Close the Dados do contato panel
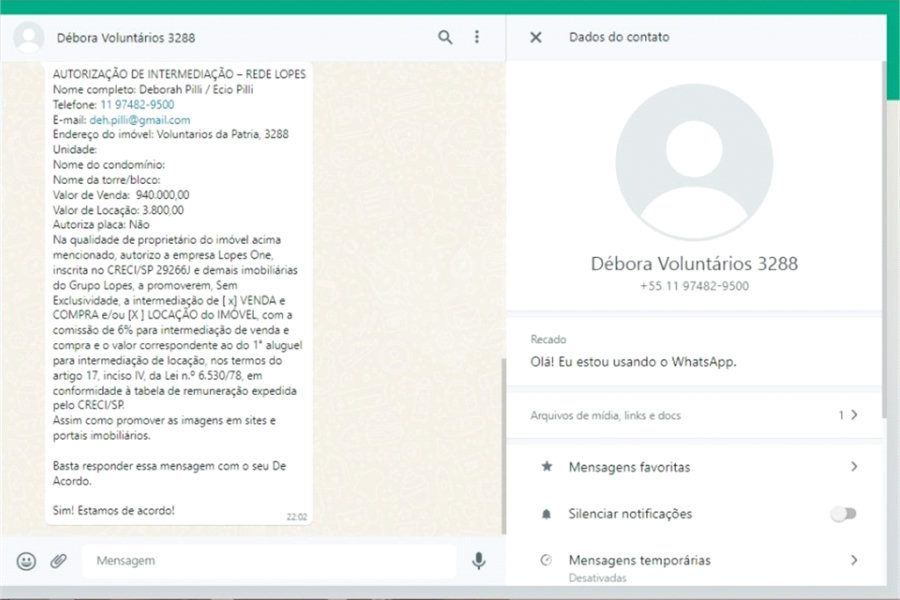The image size is (900, 600). pos(536,37)
